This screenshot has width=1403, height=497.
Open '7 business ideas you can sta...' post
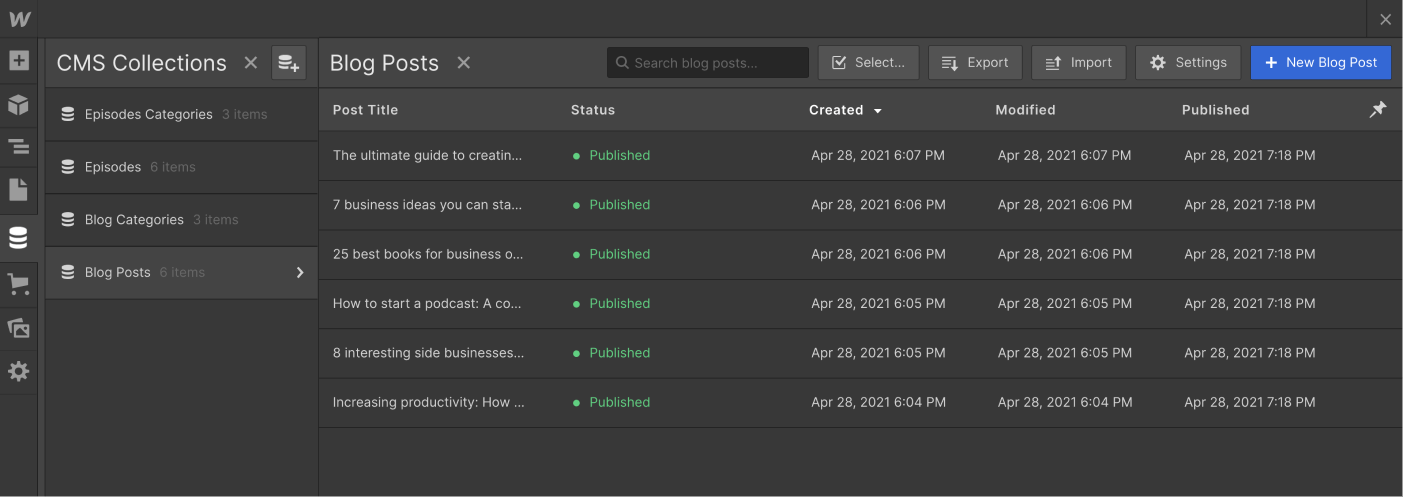[427, 204]
